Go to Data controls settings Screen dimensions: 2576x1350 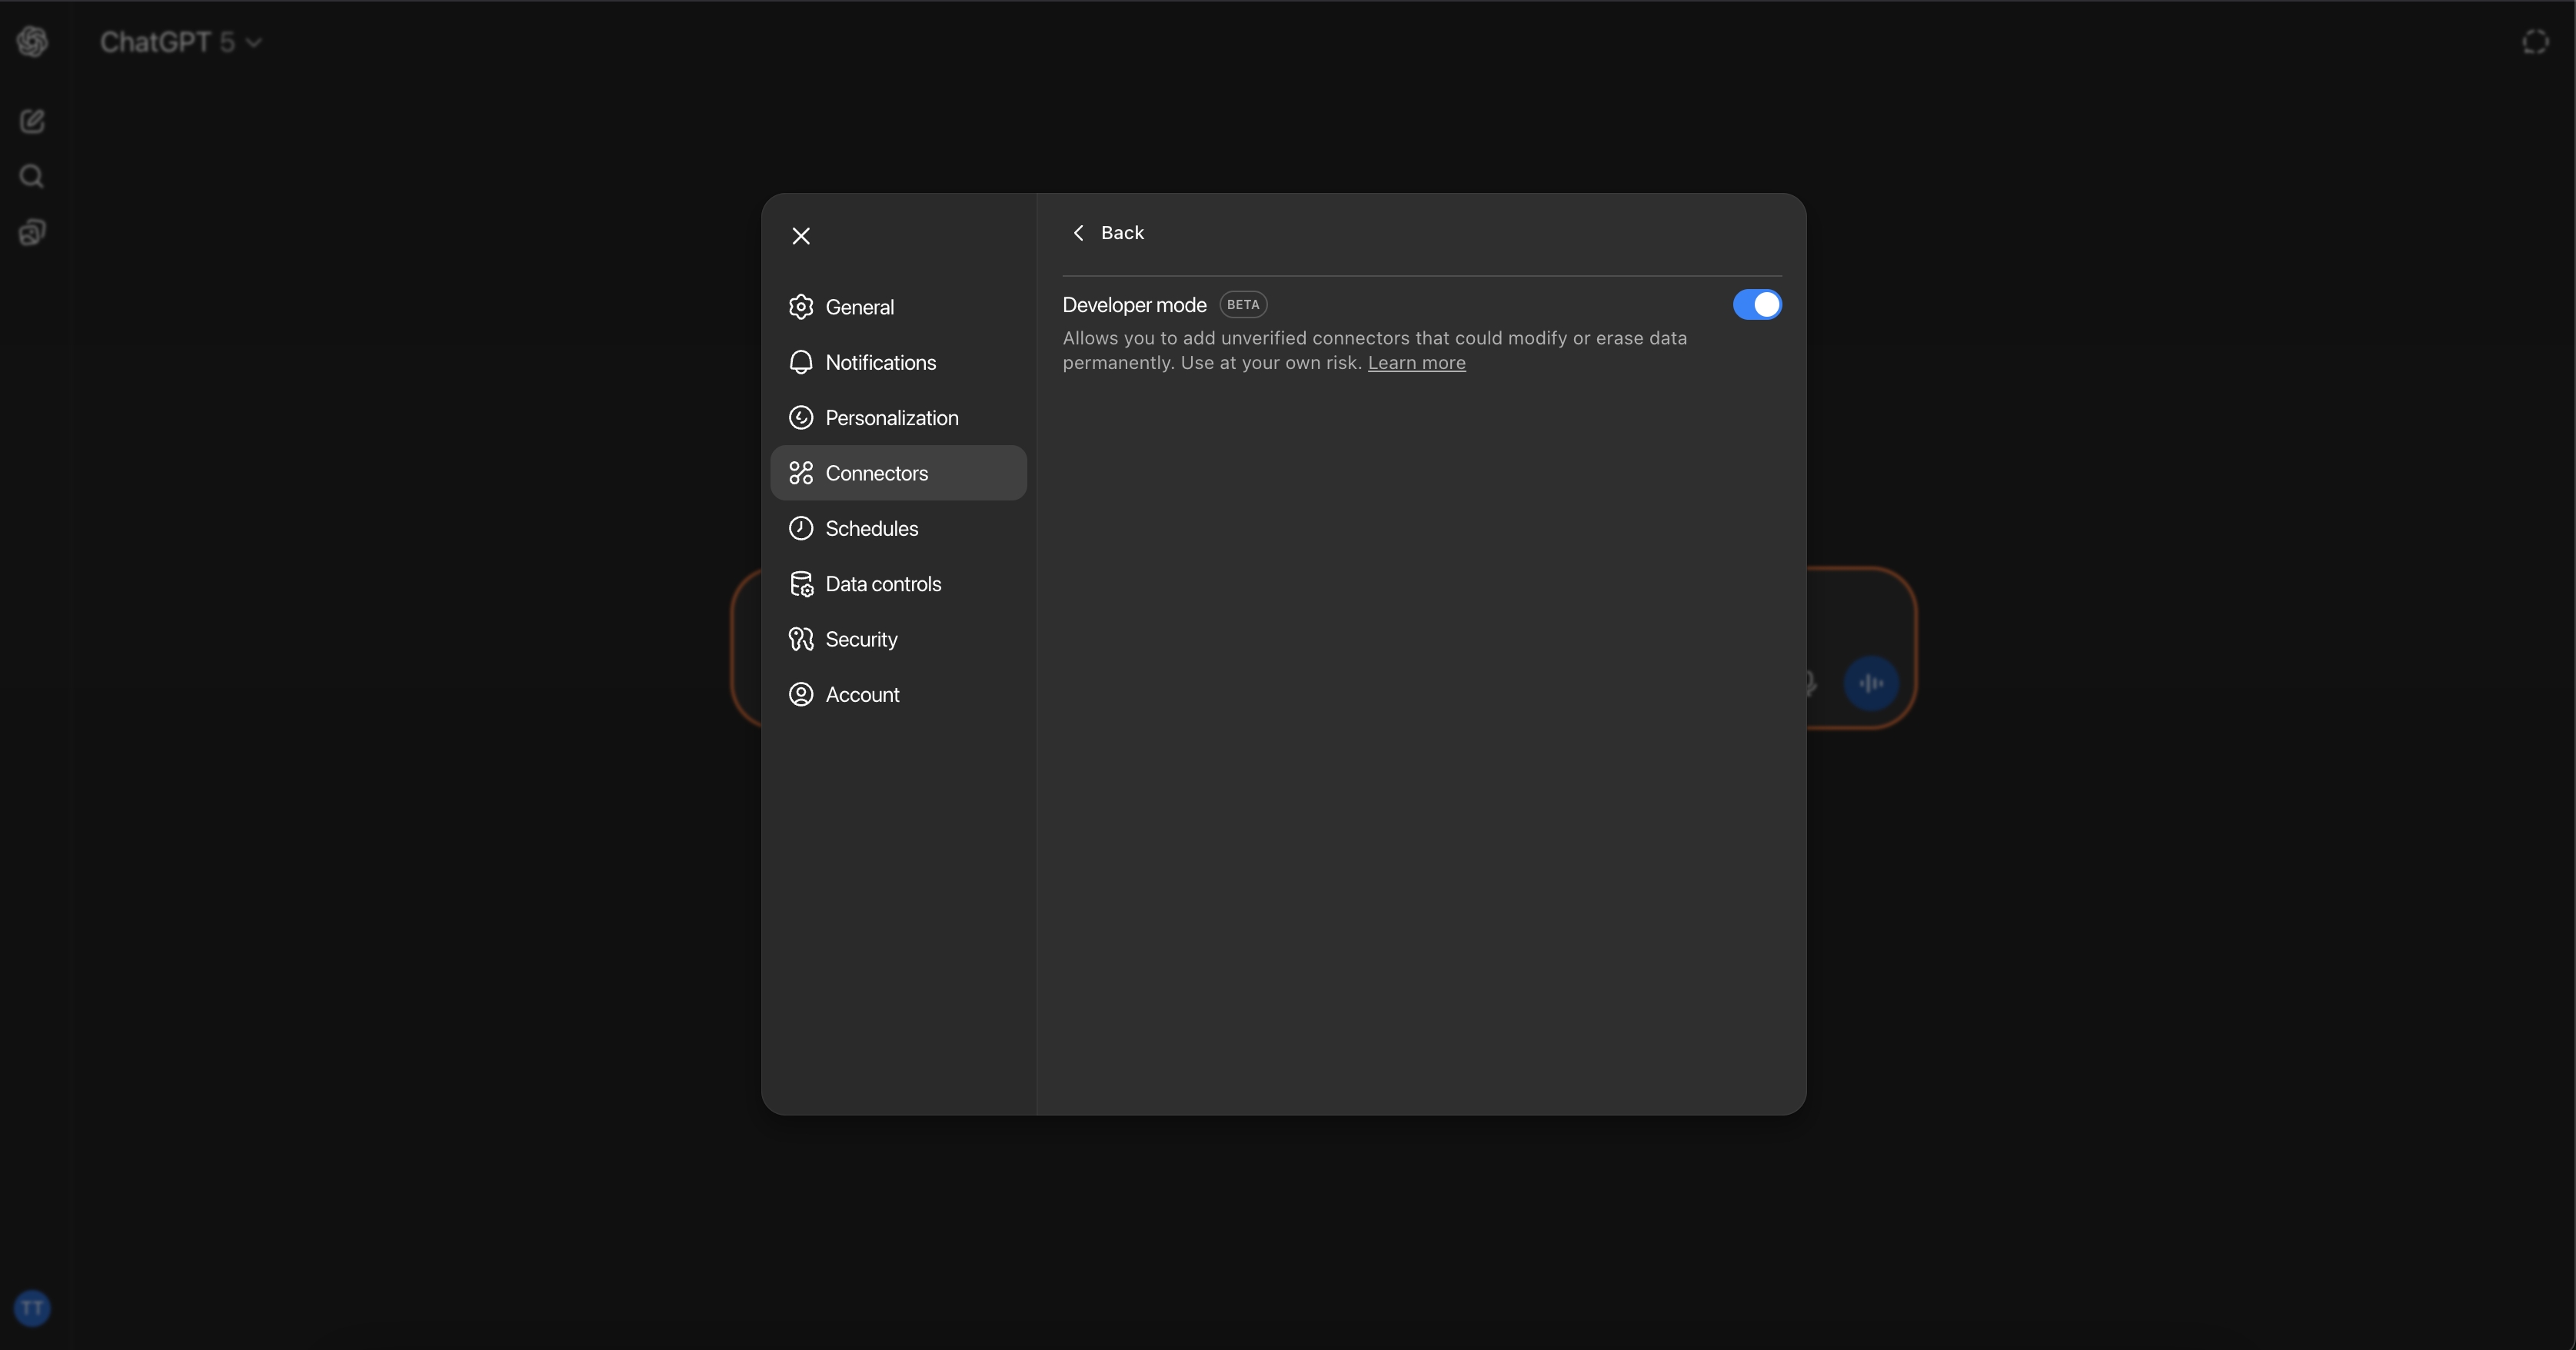[x=883, y=584]
